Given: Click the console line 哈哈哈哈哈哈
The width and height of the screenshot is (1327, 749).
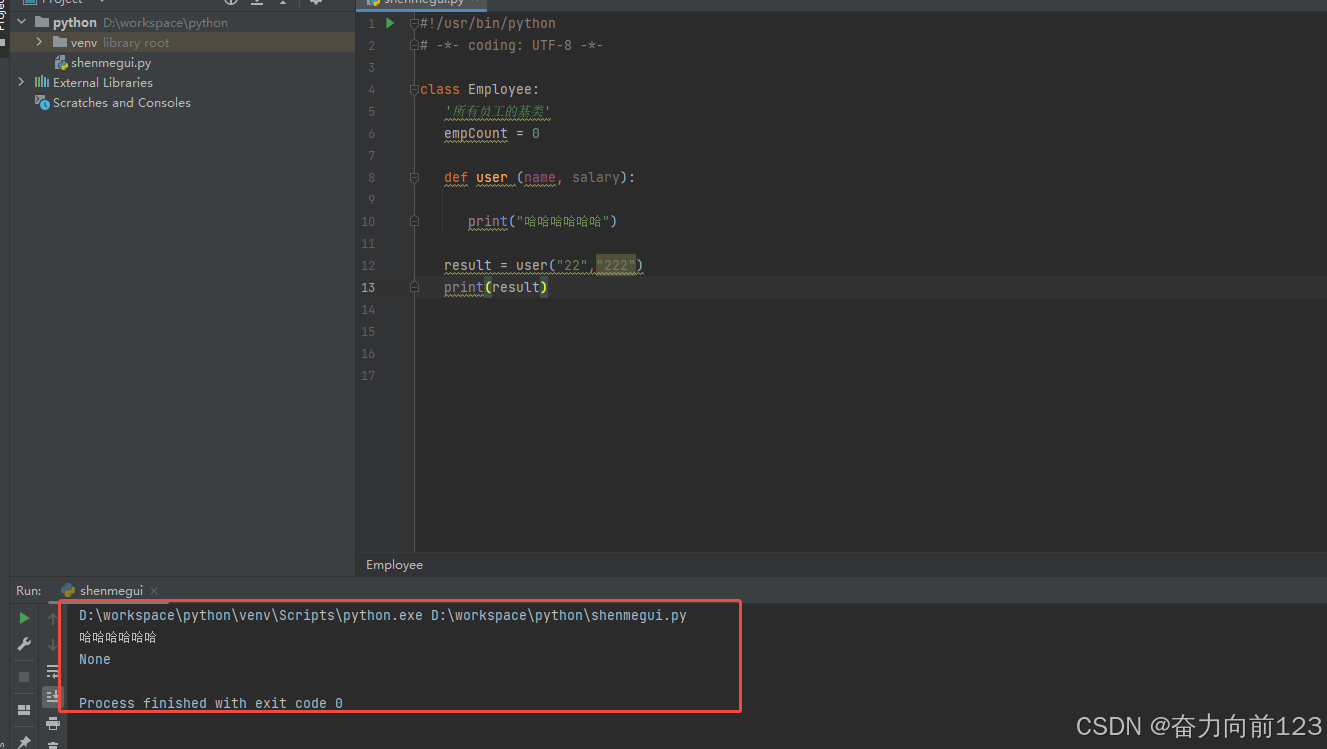Looking at the screenshot, I should [118, 637].
